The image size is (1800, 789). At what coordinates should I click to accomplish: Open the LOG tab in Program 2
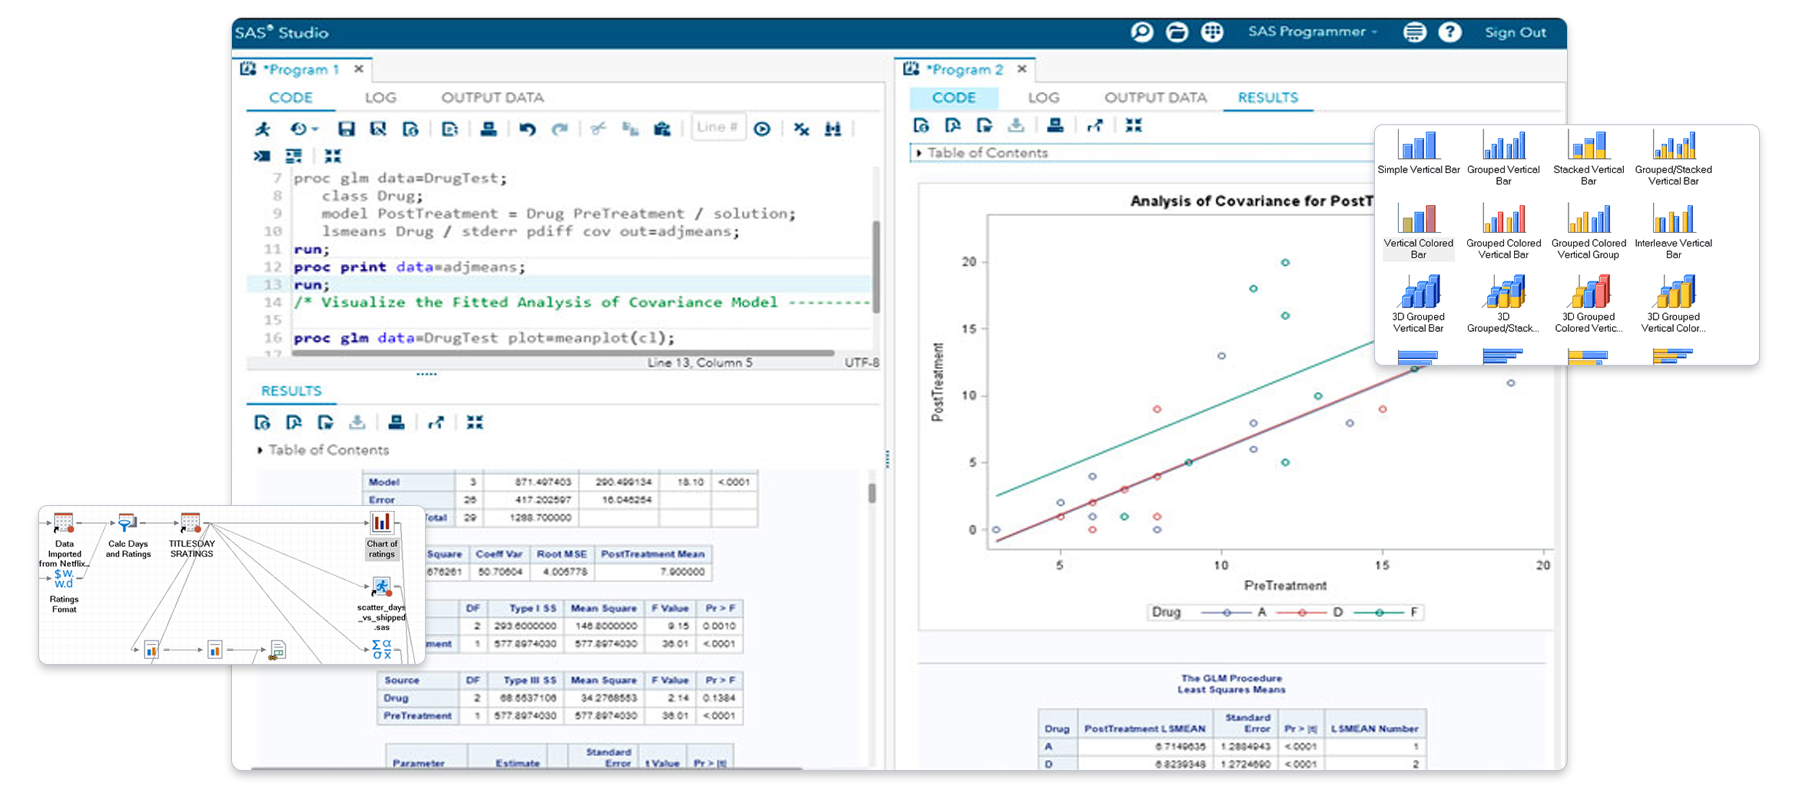click(x=1043, y=97)
